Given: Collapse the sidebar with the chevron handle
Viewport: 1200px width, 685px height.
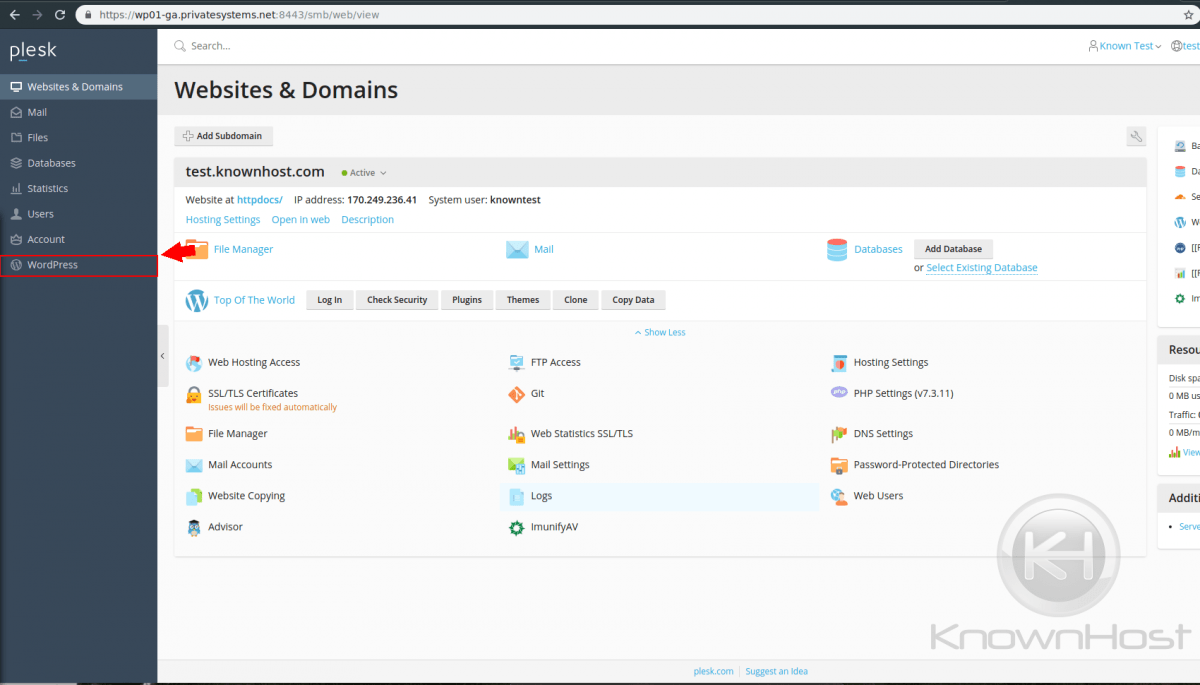Looking at the screenshot, I should click(x=162, y=355).
